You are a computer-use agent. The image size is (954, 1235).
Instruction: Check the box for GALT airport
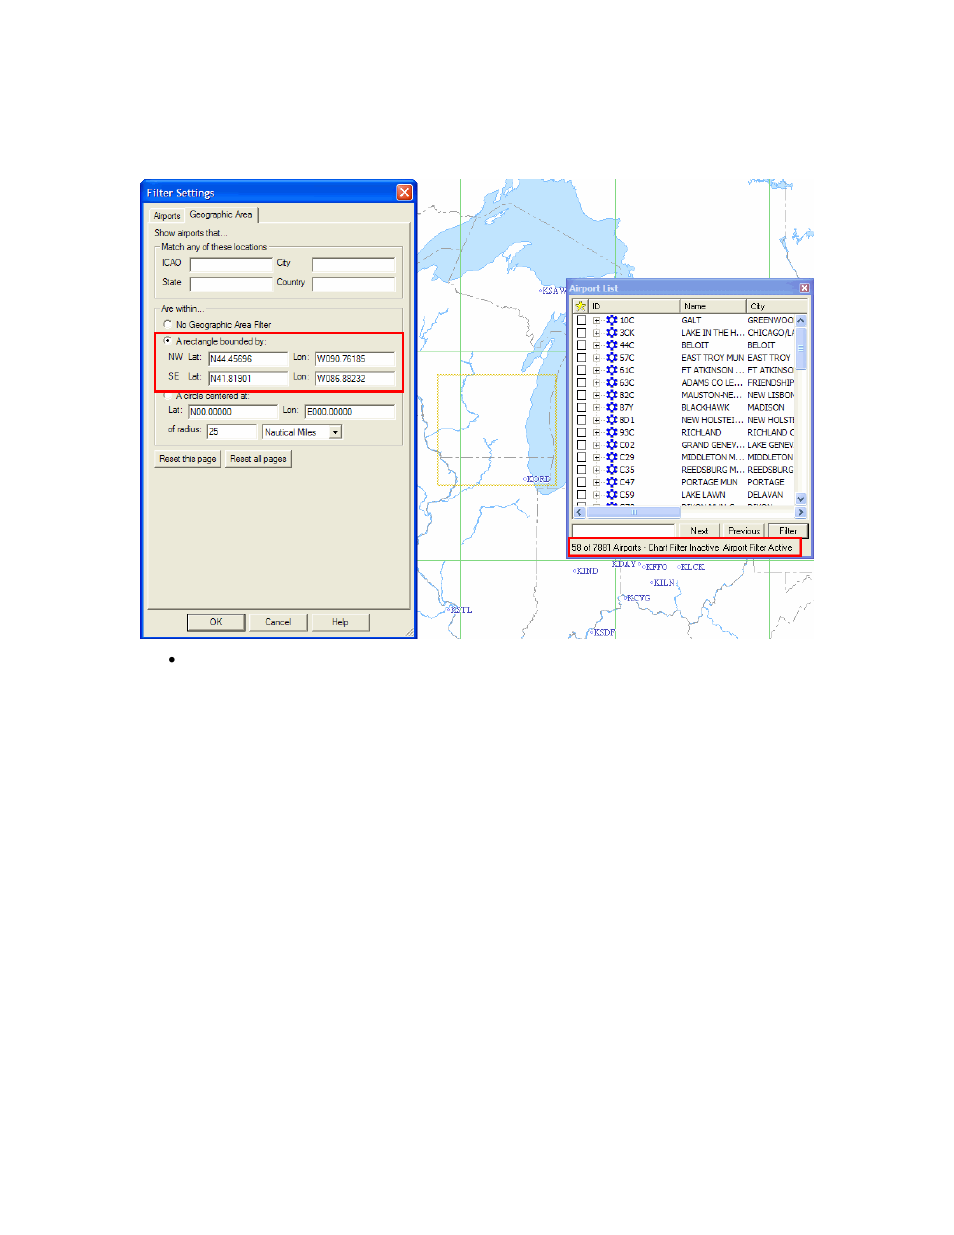[581, 320]
